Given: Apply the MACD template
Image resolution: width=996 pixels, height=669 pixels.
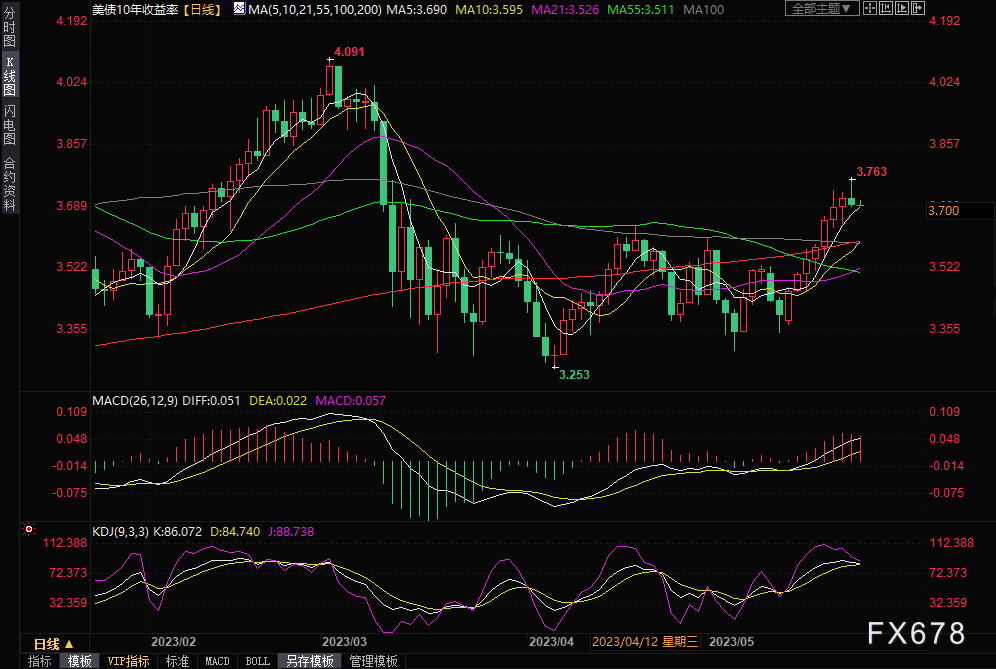Looking at the screenshot, I should [217, 661].
